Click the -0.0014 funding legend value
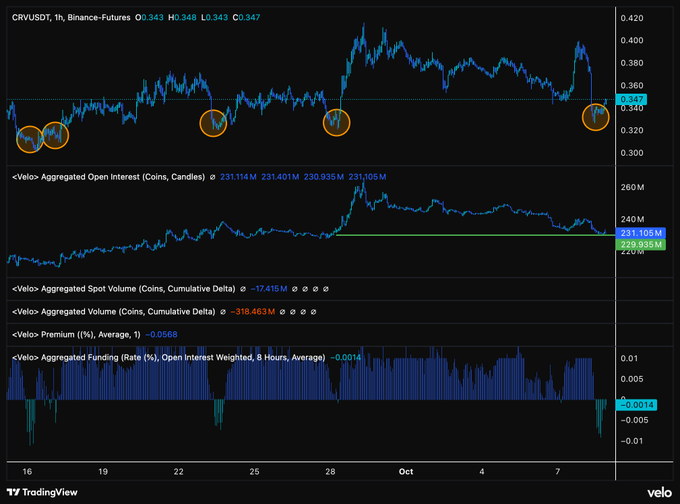Screen dimensions: 680x504 tap(346, 357)
